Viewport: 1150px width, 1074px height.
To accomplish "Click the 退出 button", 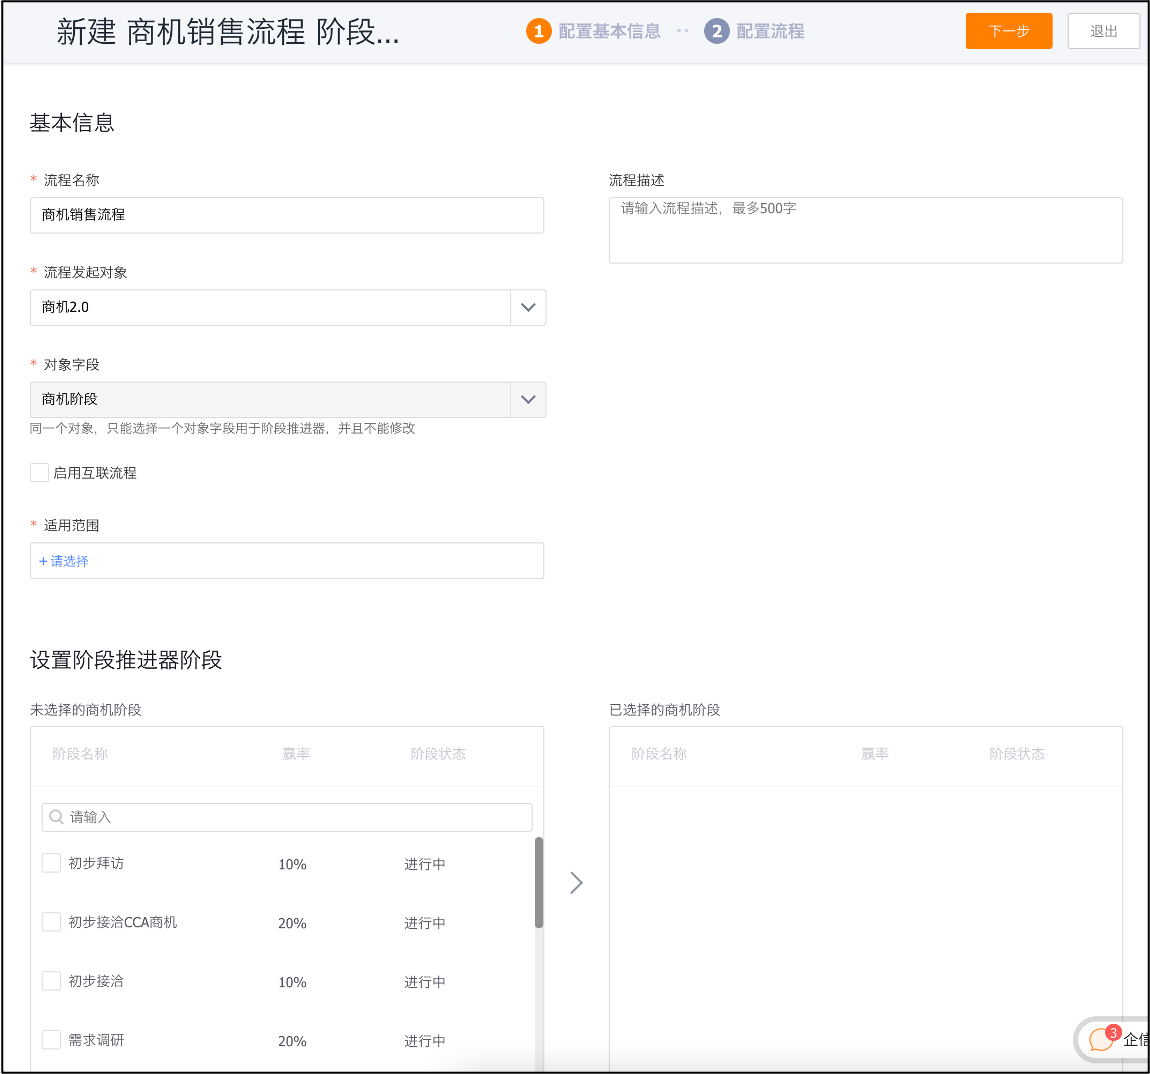I will (1103, 31).
